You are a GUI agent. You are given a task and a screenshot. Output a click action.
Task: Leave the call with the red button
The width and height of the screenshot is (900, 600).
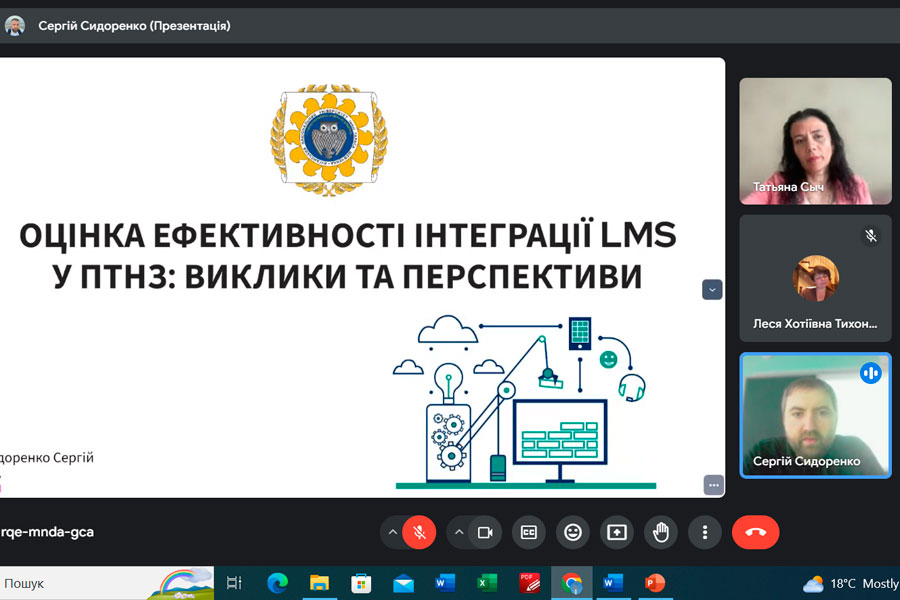coord(755,532)
